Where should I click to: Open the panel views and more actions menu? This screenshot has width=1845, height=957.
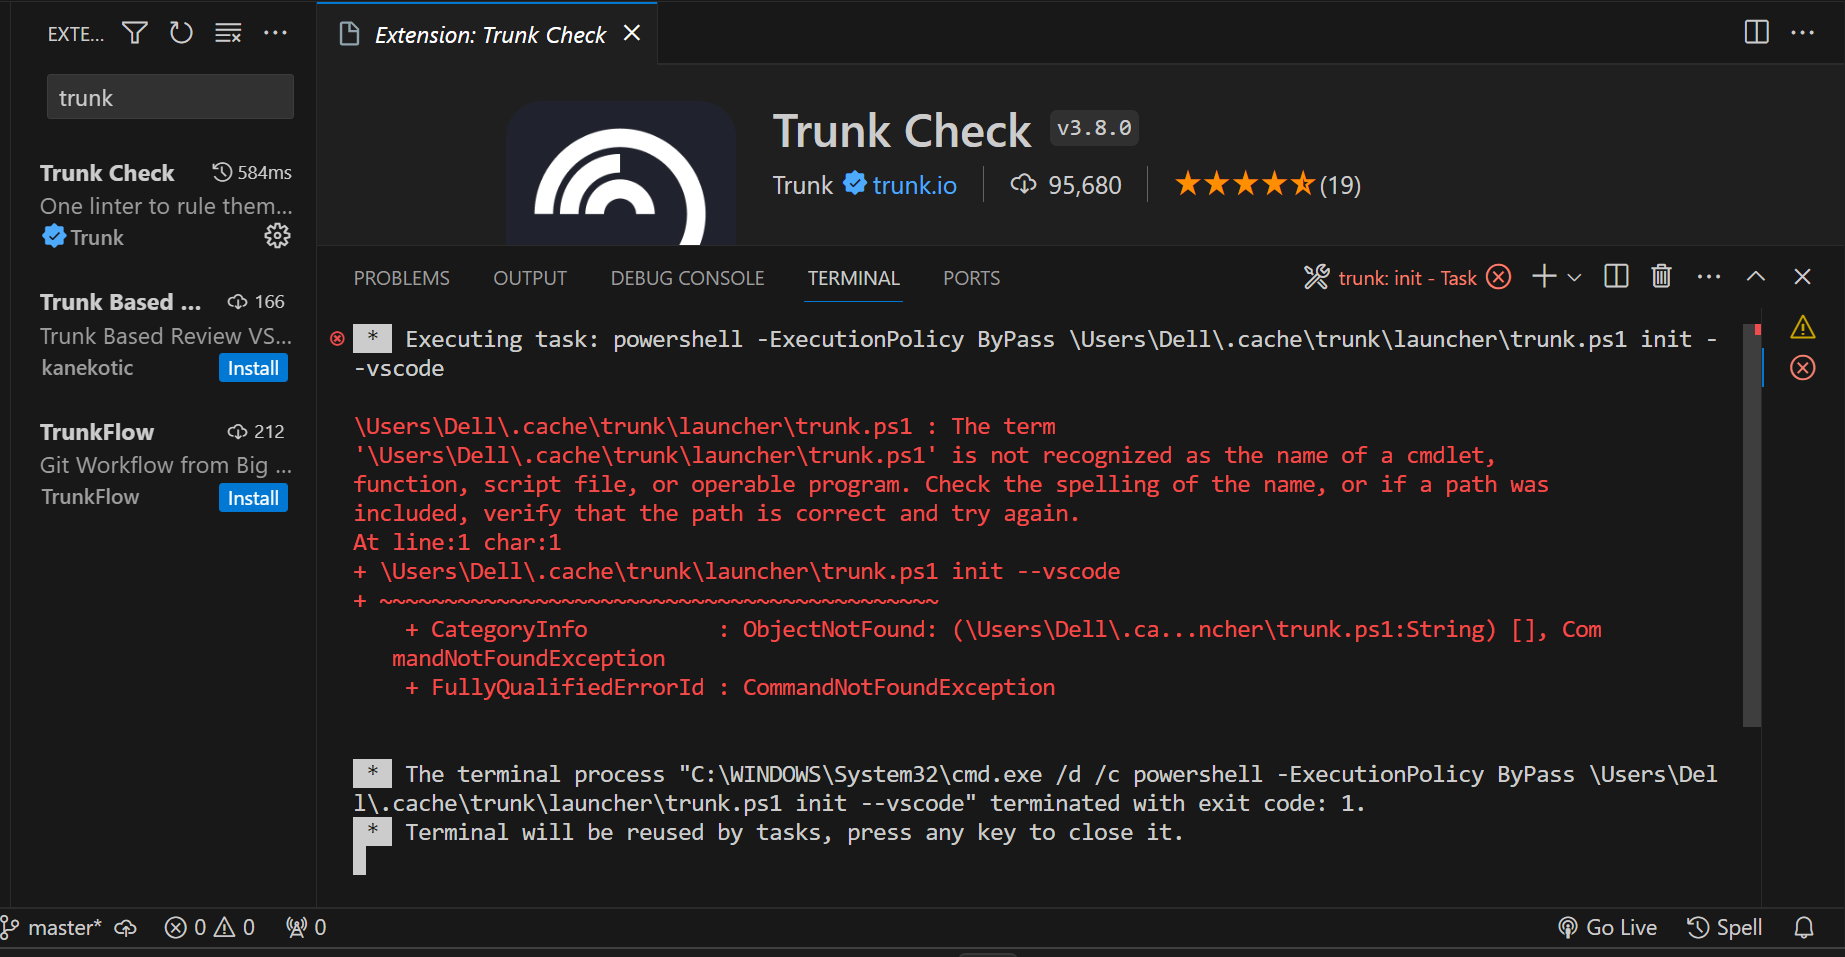point(1709,276)
